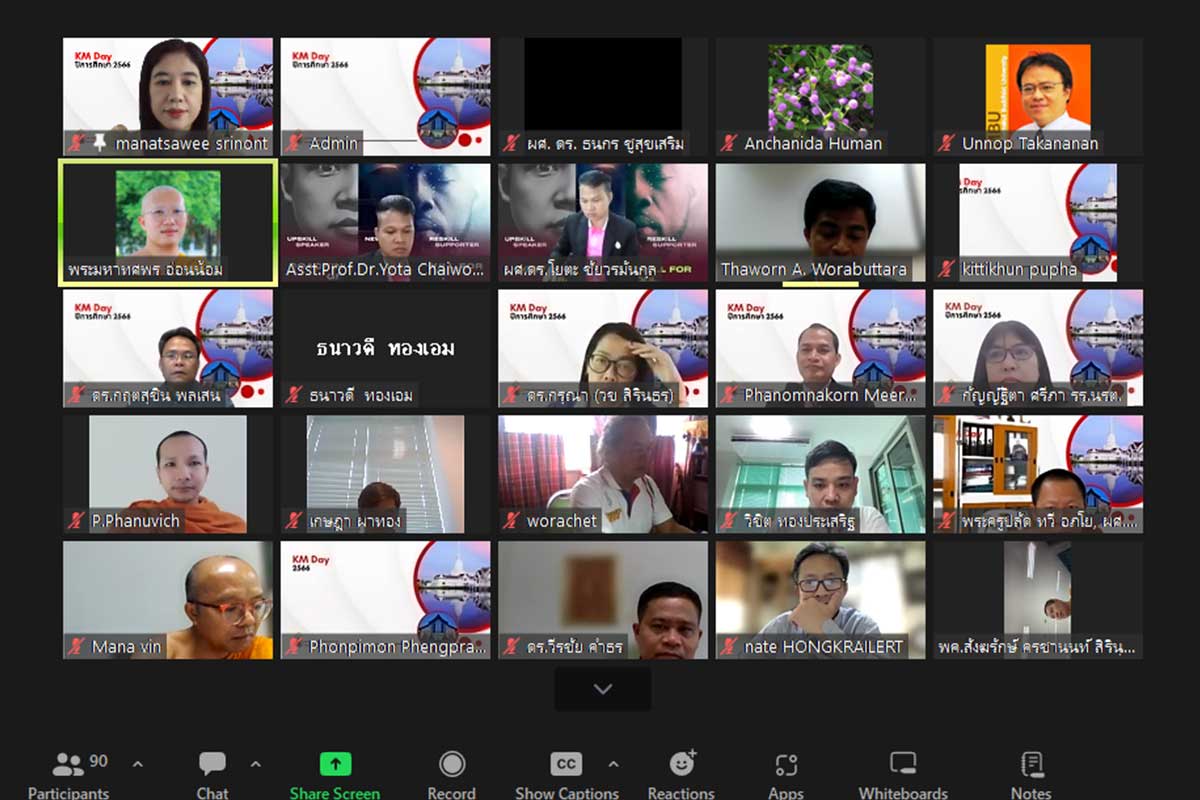Open the Participants panel icon

pyautogui.click(x=68, y=765)
